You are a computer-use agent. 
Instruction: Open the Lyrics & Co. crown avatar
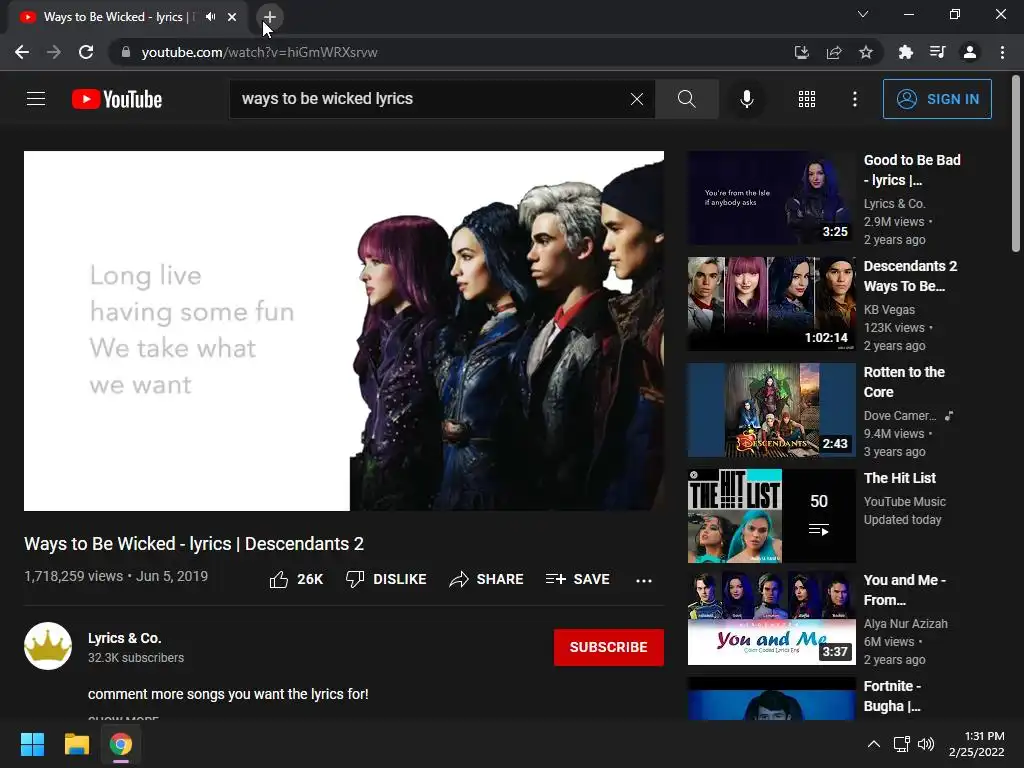[48, 646]
